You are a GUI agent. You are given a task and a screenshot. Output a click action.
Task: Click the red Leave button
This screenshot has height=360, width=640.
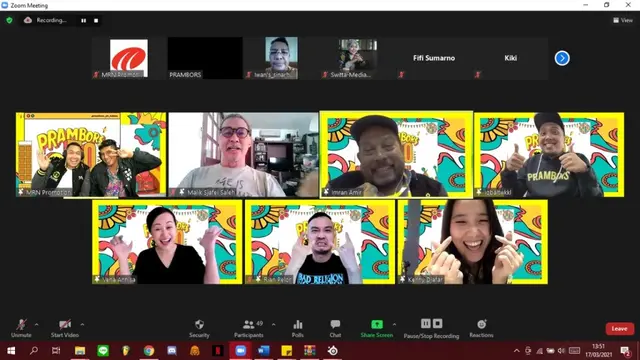[620, 329]
